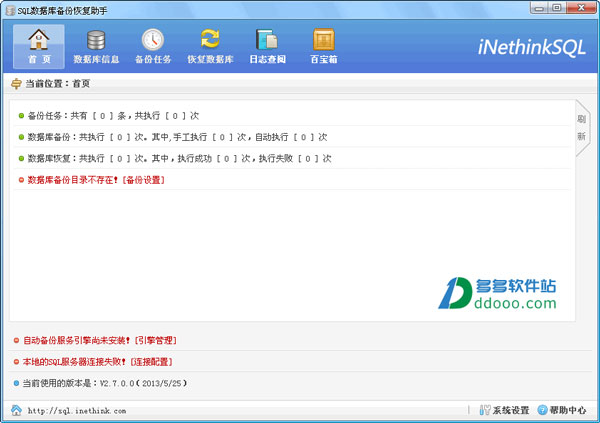
Task: Click the 本地的SQL服务器连接失败 warning text
Action: 74,362
